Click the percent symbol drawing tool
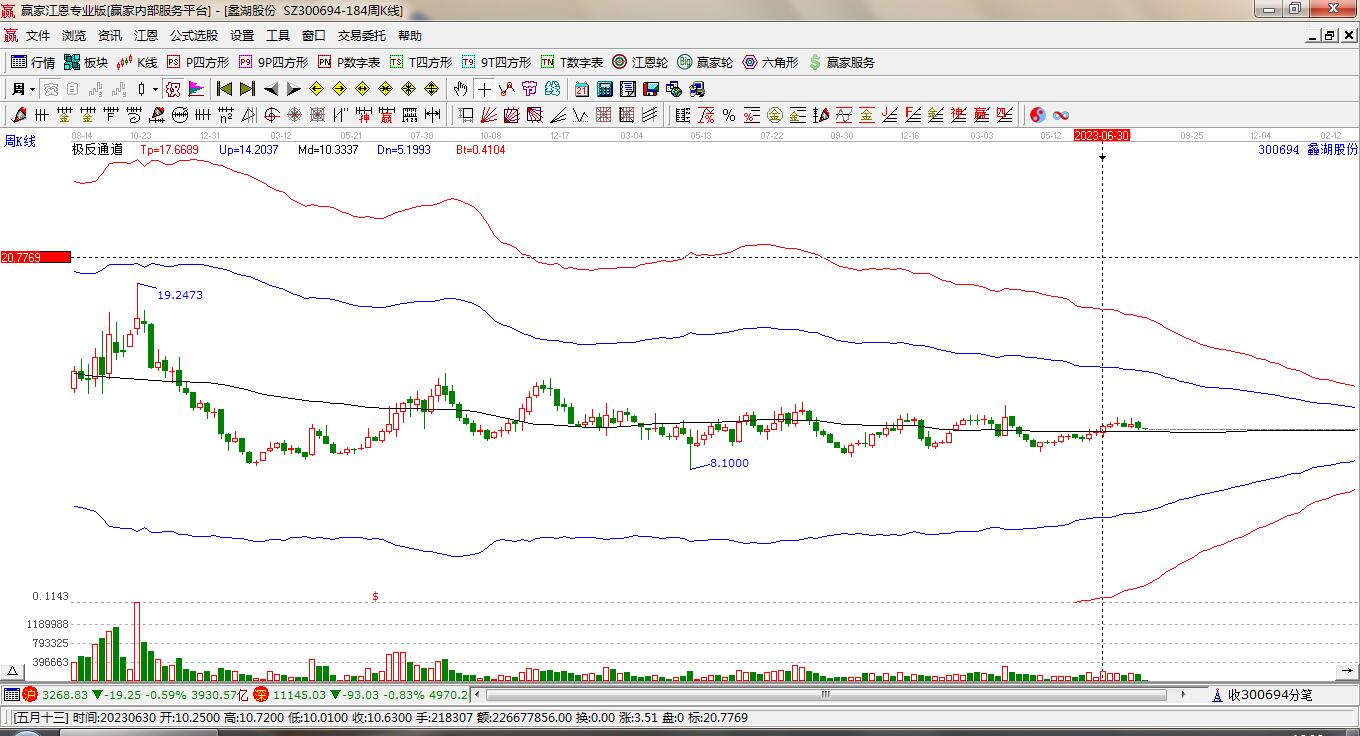Viewport: 1360px width, 736px height. [729, 115]
